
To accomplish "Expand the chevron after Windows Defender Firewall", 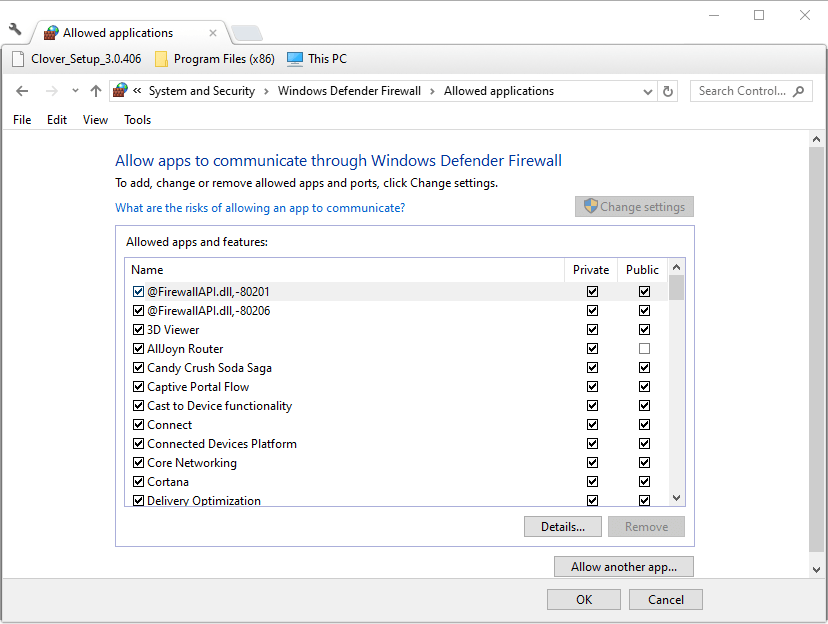I will point(432,91).
